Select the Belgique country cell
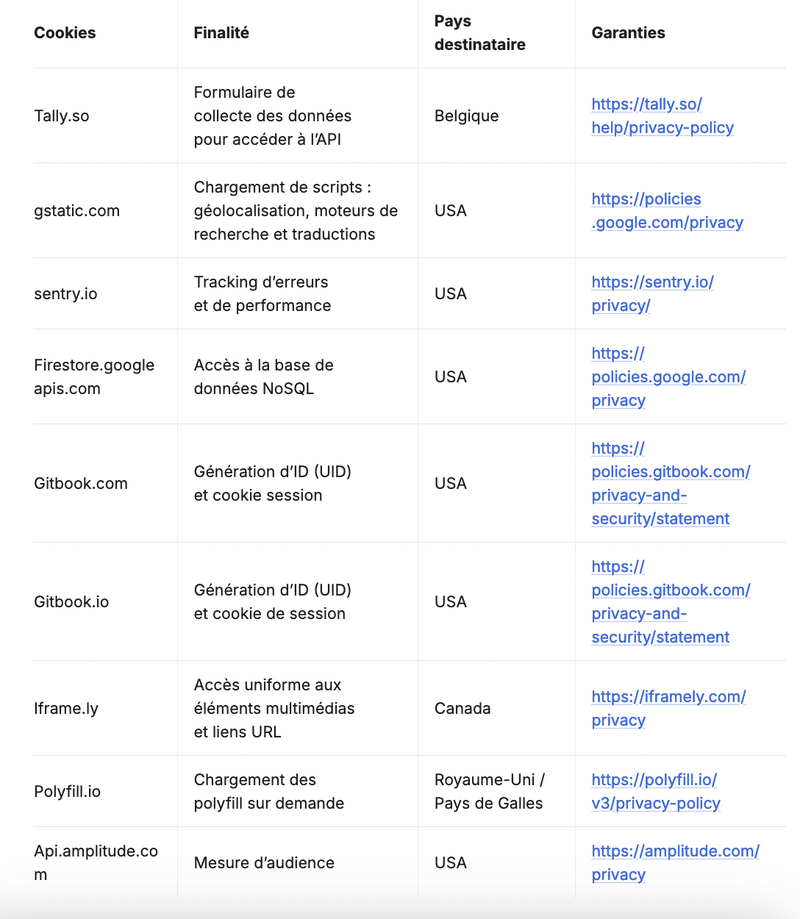Viewport: 800px width, 919px height. pos(466,116)
